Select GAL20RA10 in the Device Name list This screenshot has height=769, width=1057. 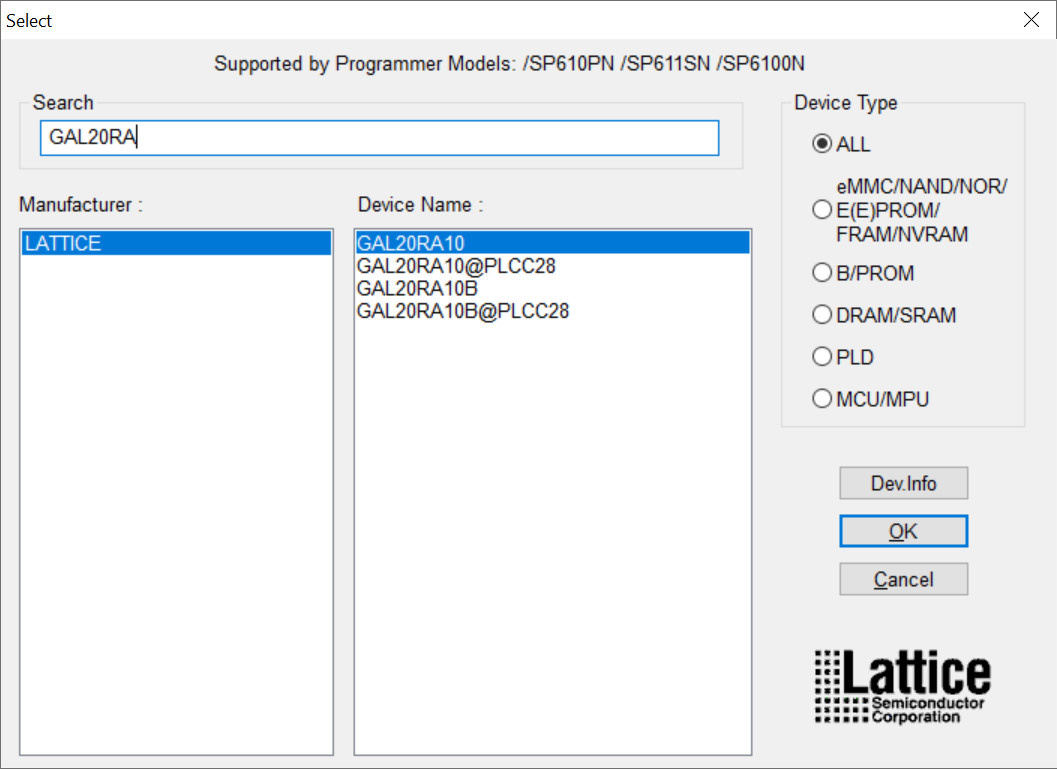pyautogui.click(x=552, y=243)
